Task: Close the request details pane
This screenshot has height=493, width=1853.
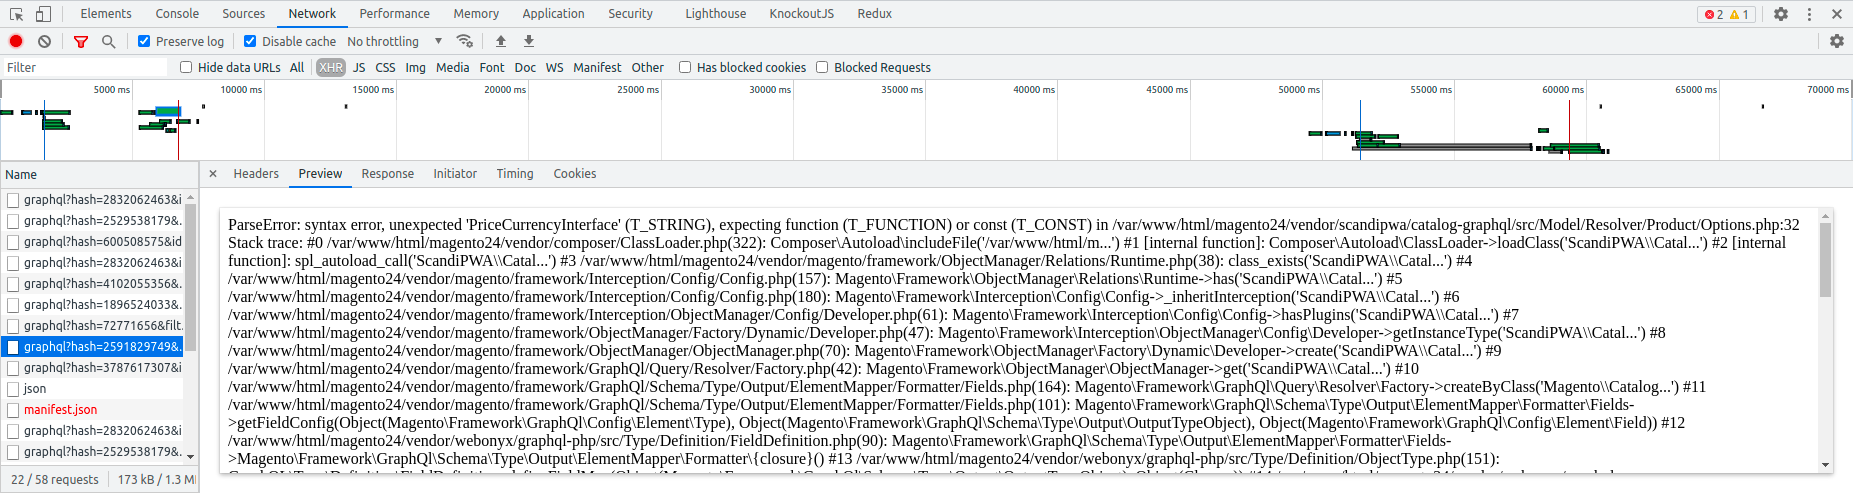Action: coord(213,174)
